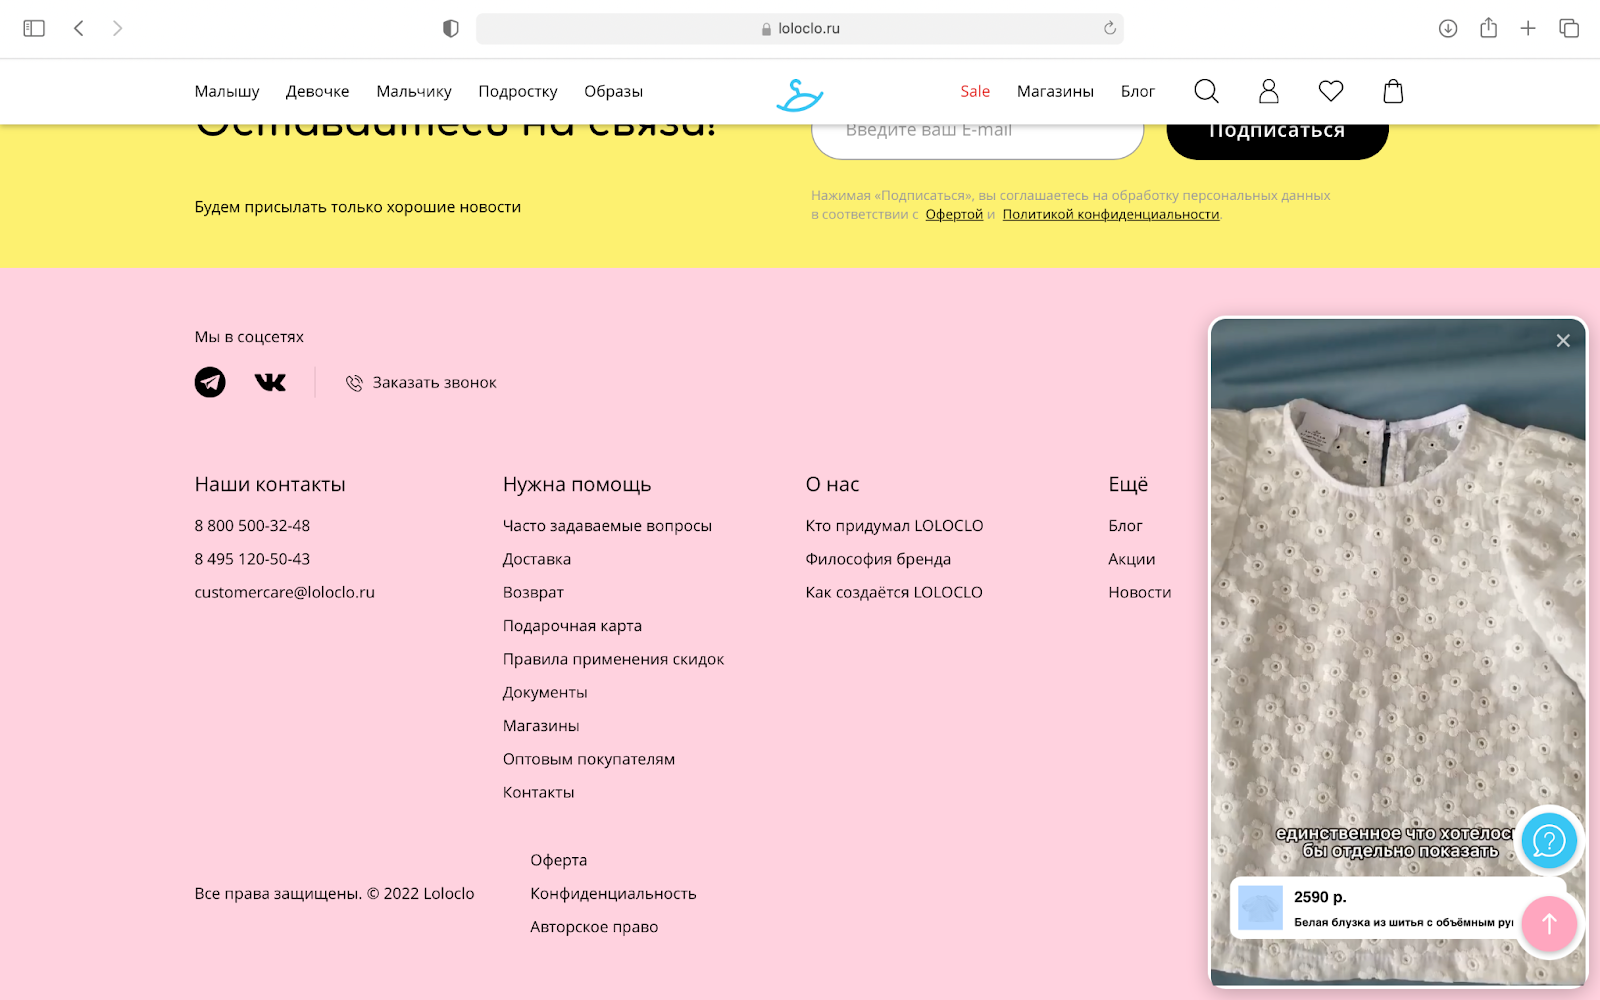
Task: Open the Мальчику menu
Action: 414,92
